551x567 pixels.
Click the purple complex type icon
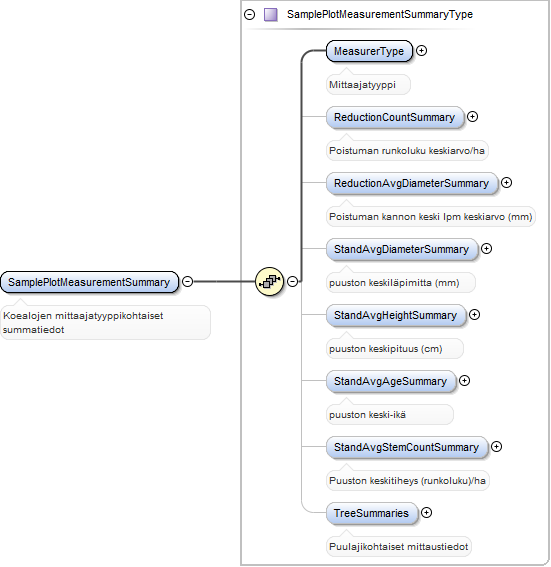(270, 15)
